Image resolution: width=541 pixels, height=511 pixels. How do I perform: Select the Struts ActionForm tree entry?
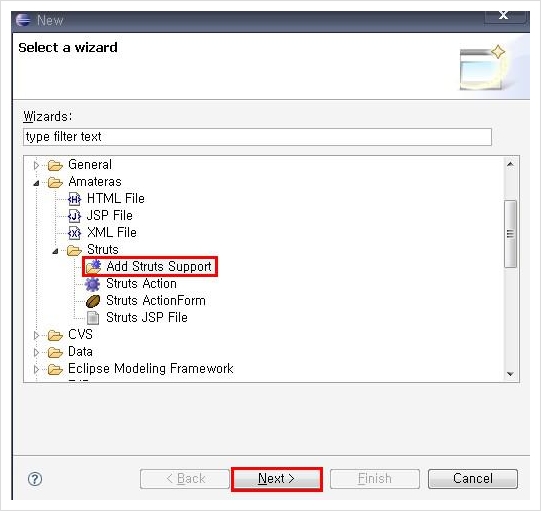(x=156, y=301)
